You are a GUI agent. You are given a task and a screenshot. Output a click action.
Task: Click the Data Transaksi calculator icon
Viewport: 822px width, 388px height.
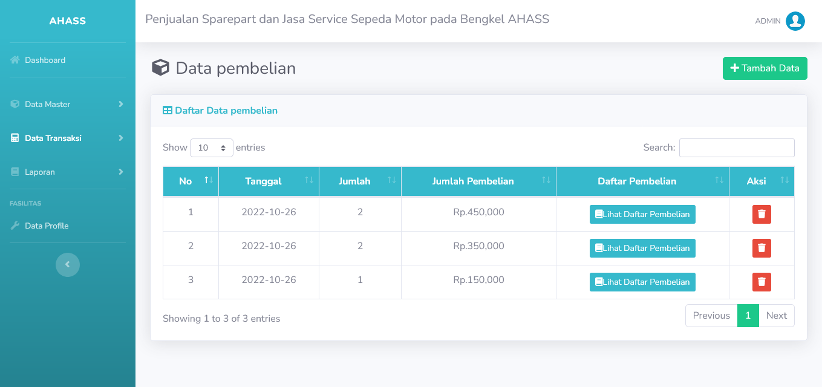tap(15, 138)
